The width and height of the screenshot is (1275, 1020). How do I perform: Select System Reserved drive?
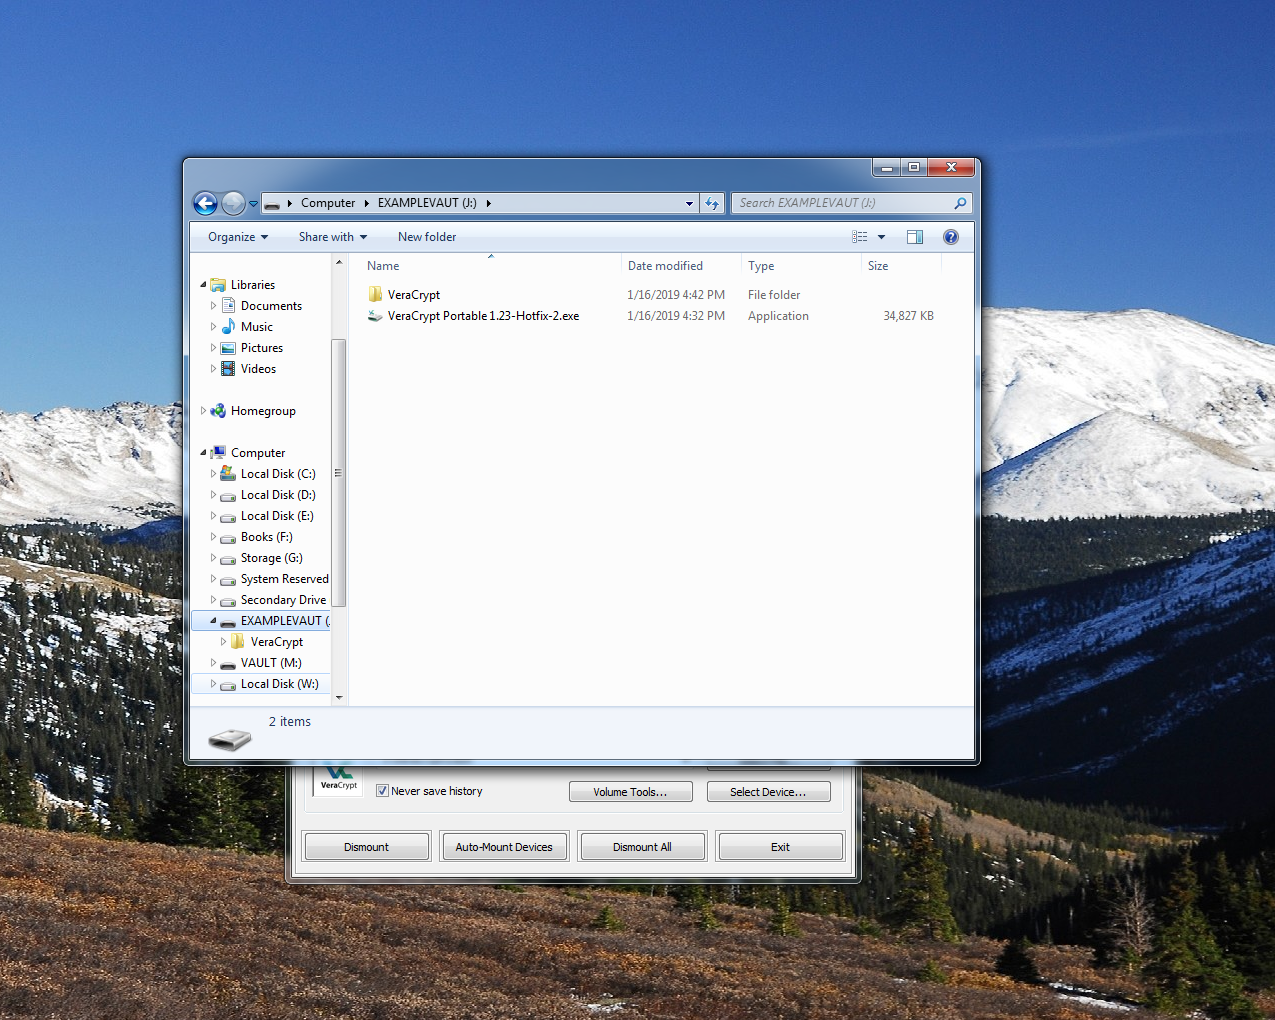point(284,579)
